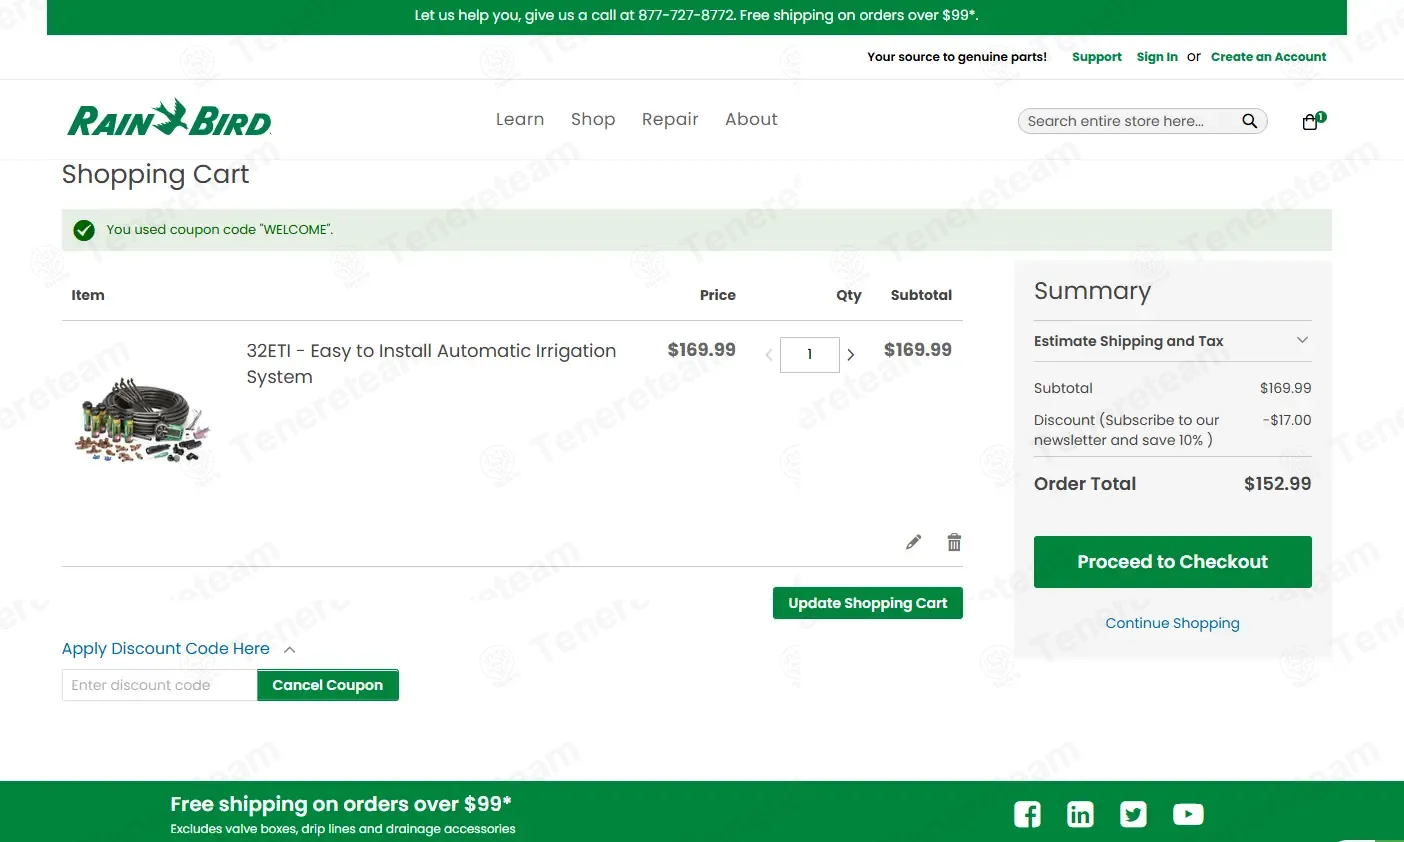Edit cart item with pencil icon

click(x=913, y=542)
